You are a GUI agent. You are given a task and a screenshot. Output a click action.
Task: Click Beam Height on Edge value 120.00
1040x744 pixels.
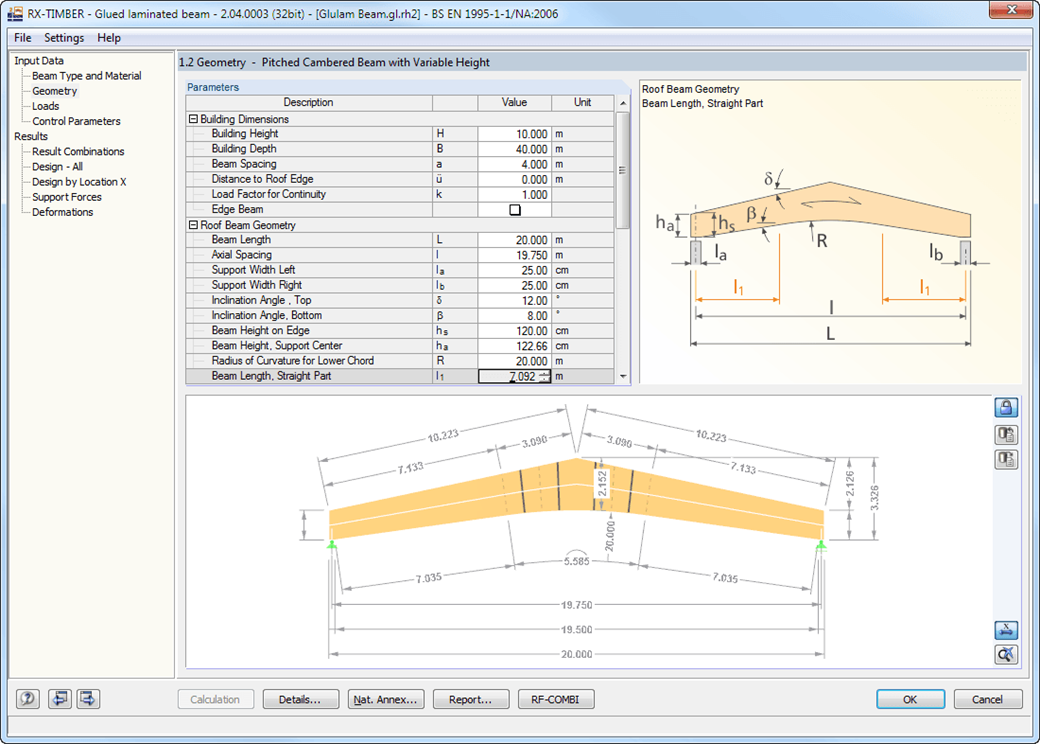pyautogui.click(x=514, y=331)
